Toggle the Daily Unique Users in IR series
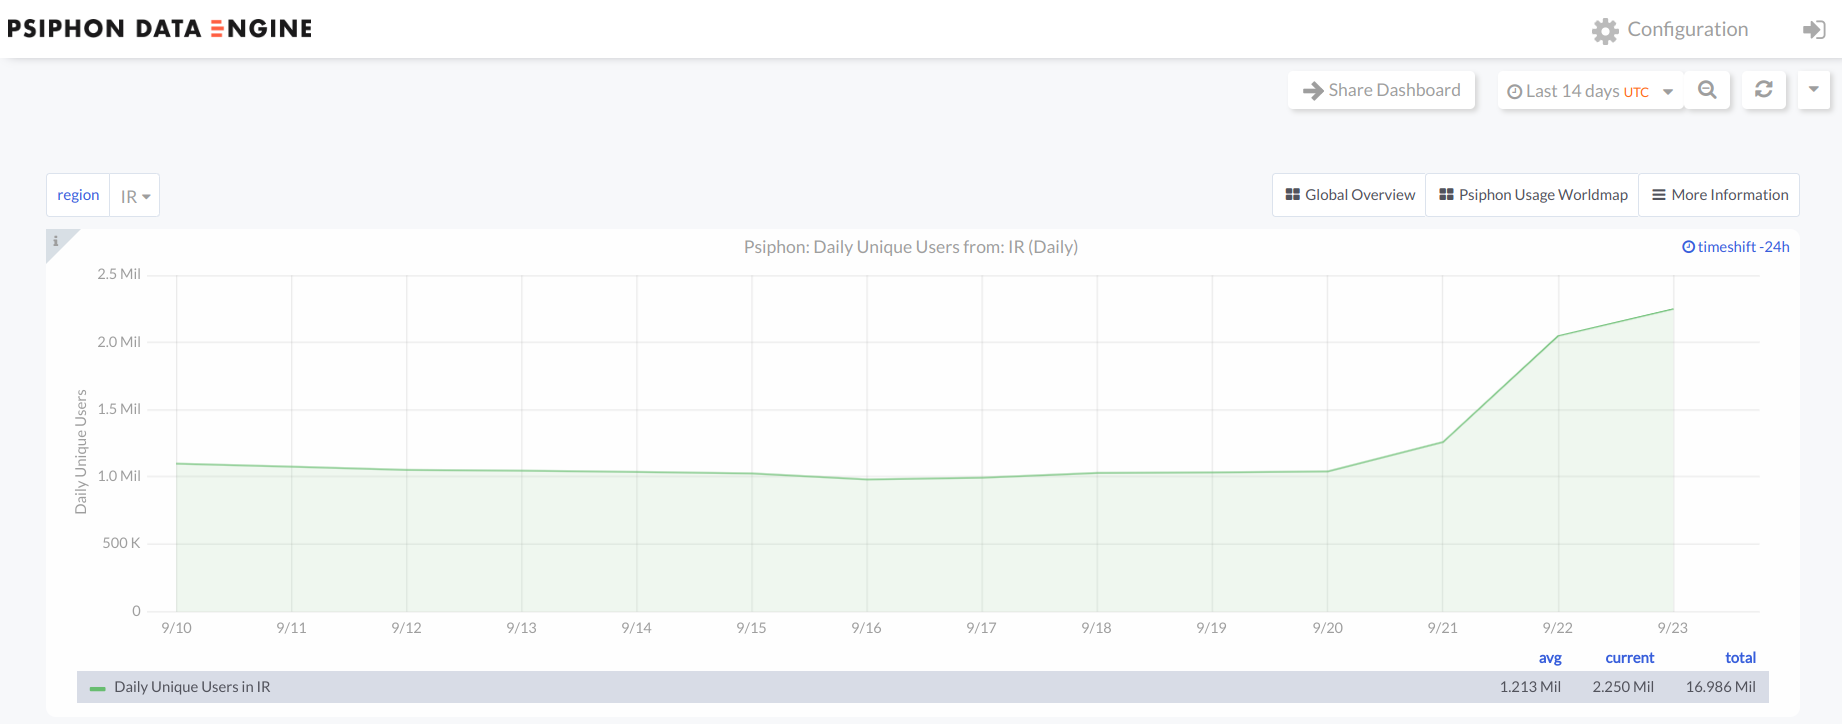 192,687
